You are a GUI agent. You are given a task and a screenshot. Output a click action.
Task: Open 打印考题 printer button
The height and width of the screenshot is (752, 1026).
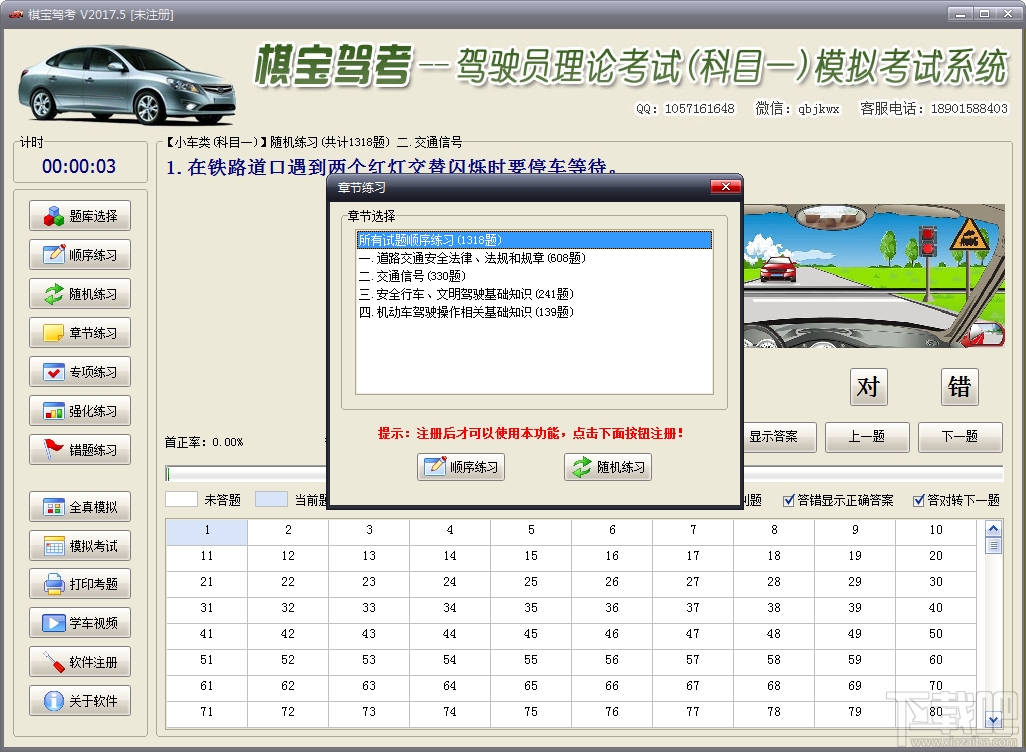(80, 584)
